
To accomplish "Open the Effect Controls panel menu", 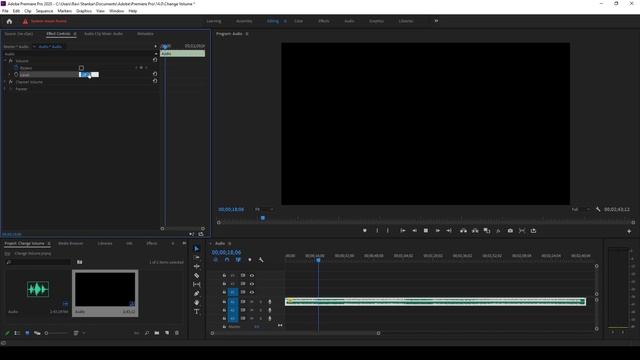I will click(x=75, y=33).
